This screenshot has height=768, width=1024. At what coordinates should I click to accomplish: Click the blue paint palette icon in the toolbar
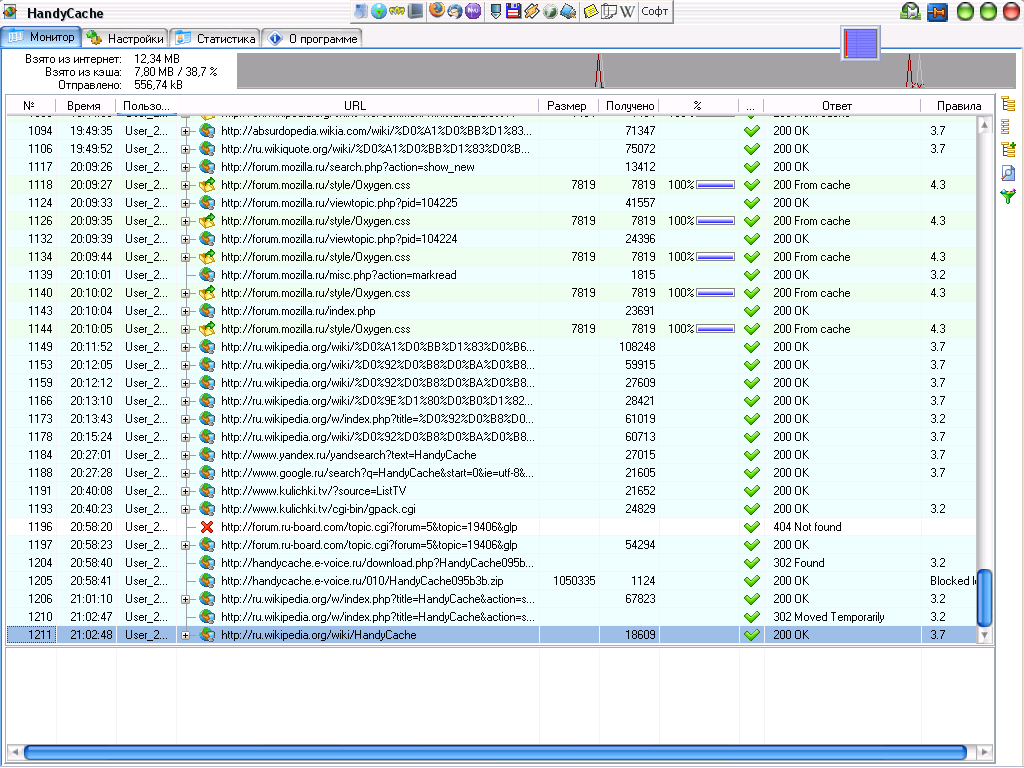point(568,11)
